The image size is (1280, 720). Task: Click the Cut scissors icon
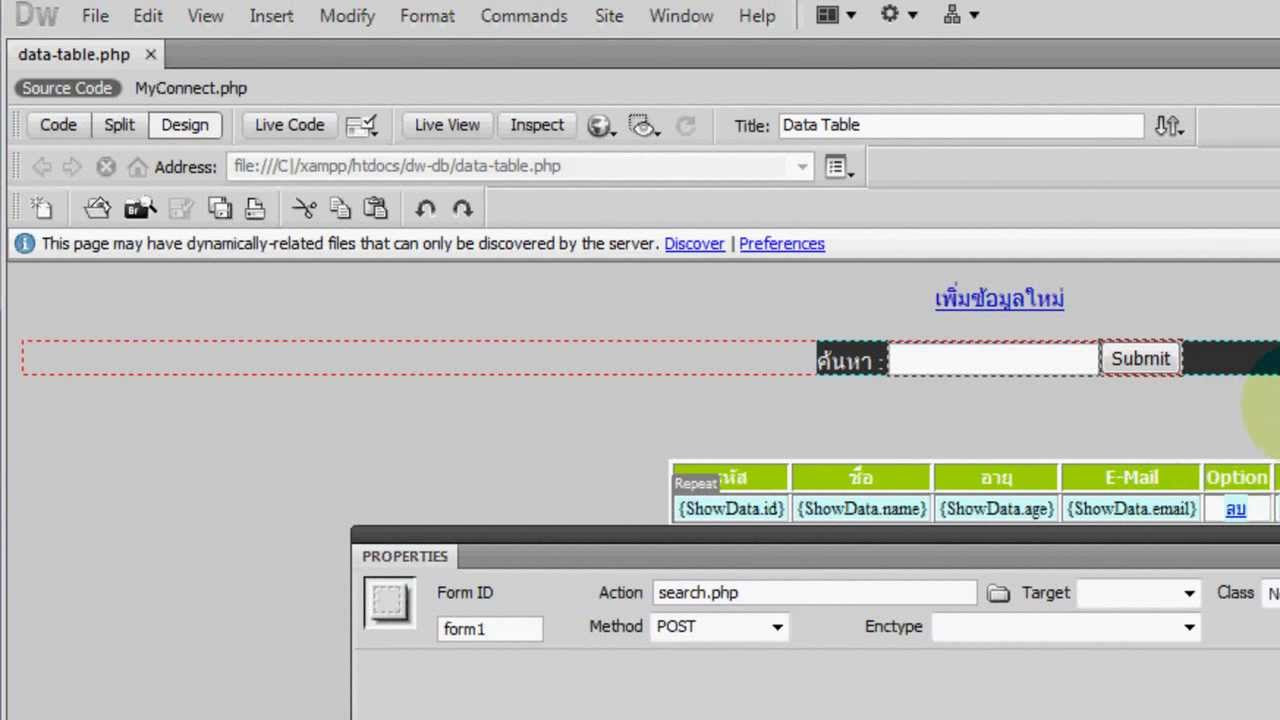[x=304, y=208]
